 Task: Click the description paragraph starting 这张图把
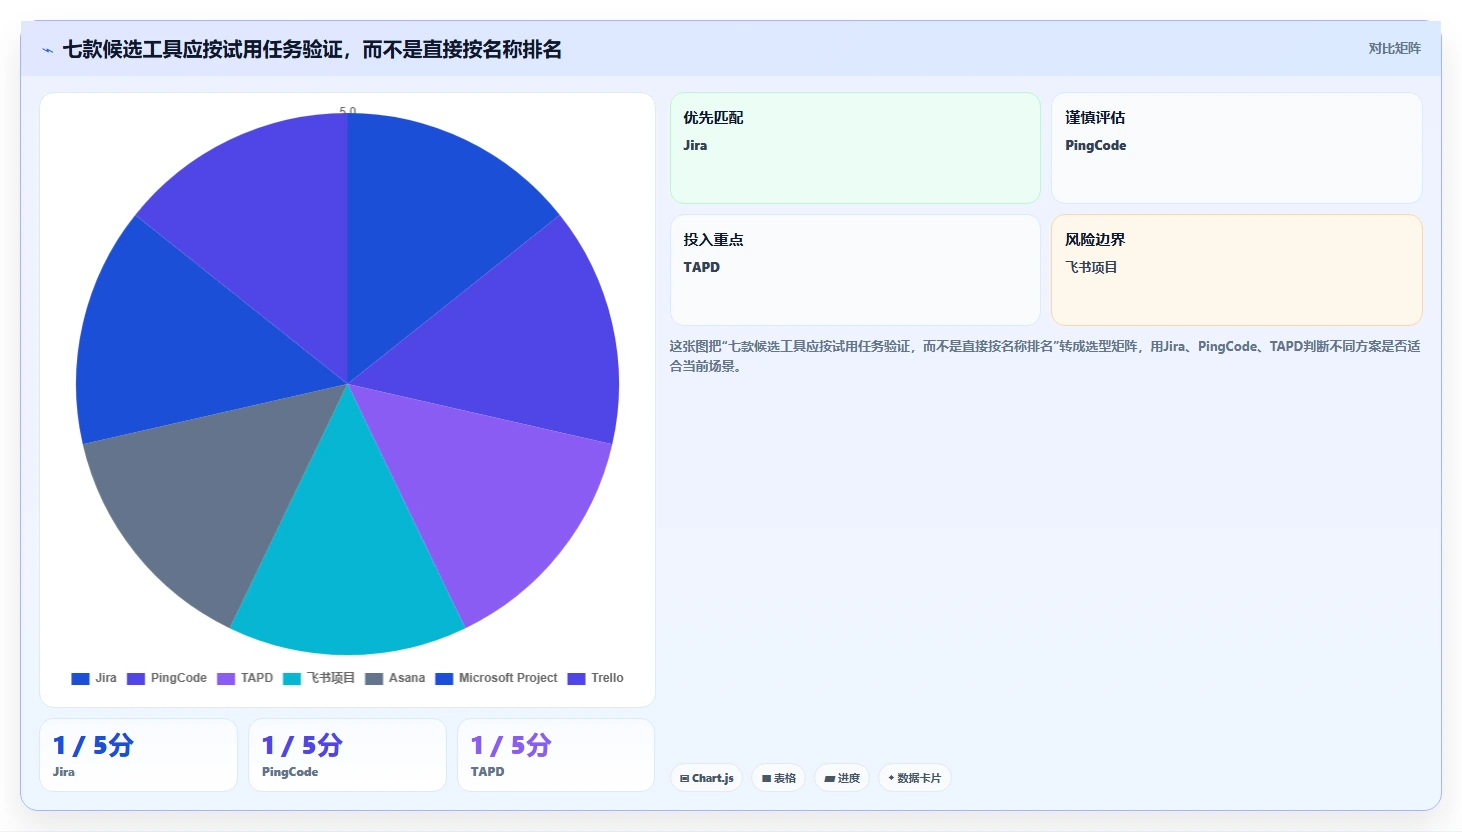pyautogui.click(x=1045, y=356)
